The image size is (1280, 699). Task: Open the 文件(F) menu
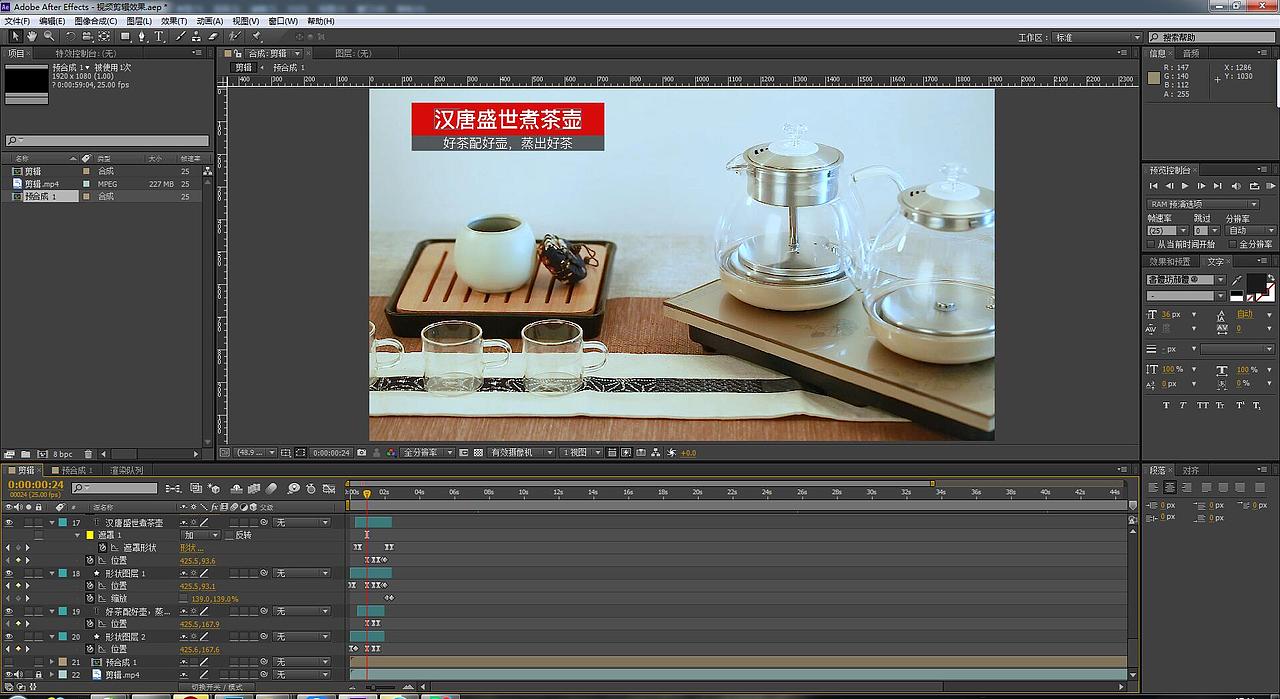click(17, 21)
